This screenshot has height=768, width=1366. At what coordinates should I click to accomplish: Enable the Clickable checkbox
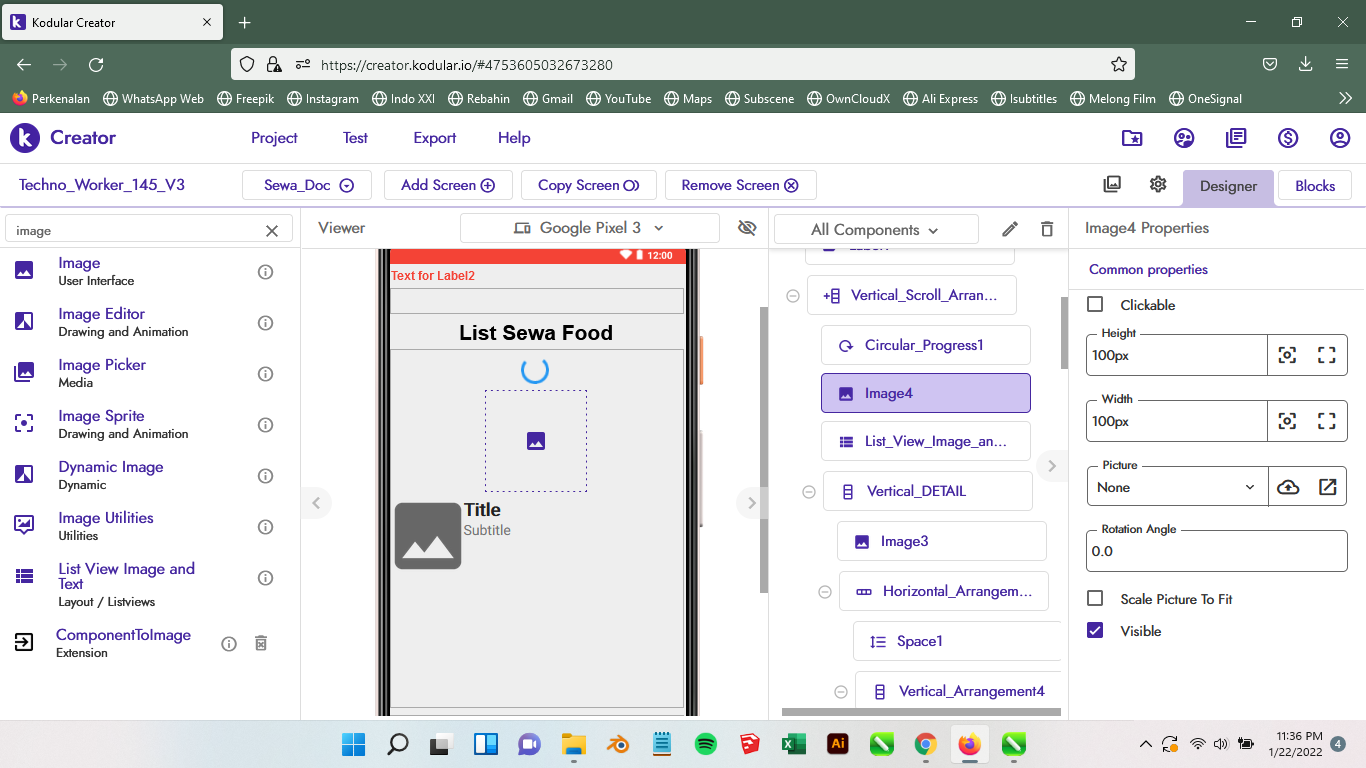pos(1095,305)
